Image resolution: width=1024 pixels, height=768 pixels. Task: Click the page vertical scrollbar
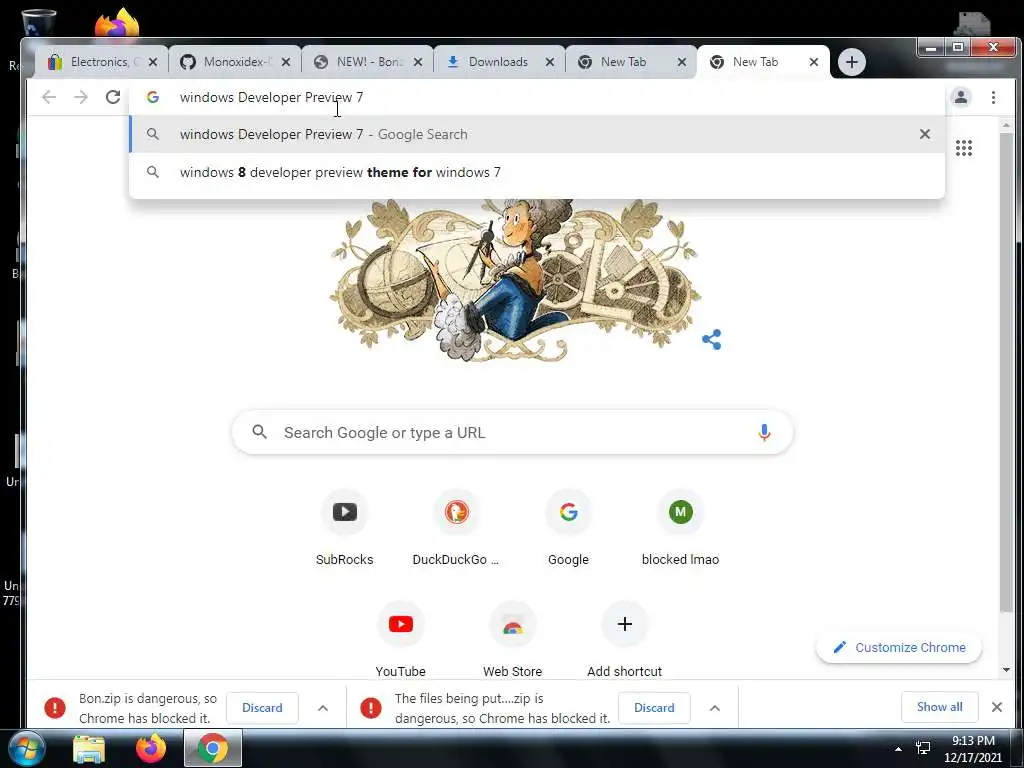(1006, 372)
